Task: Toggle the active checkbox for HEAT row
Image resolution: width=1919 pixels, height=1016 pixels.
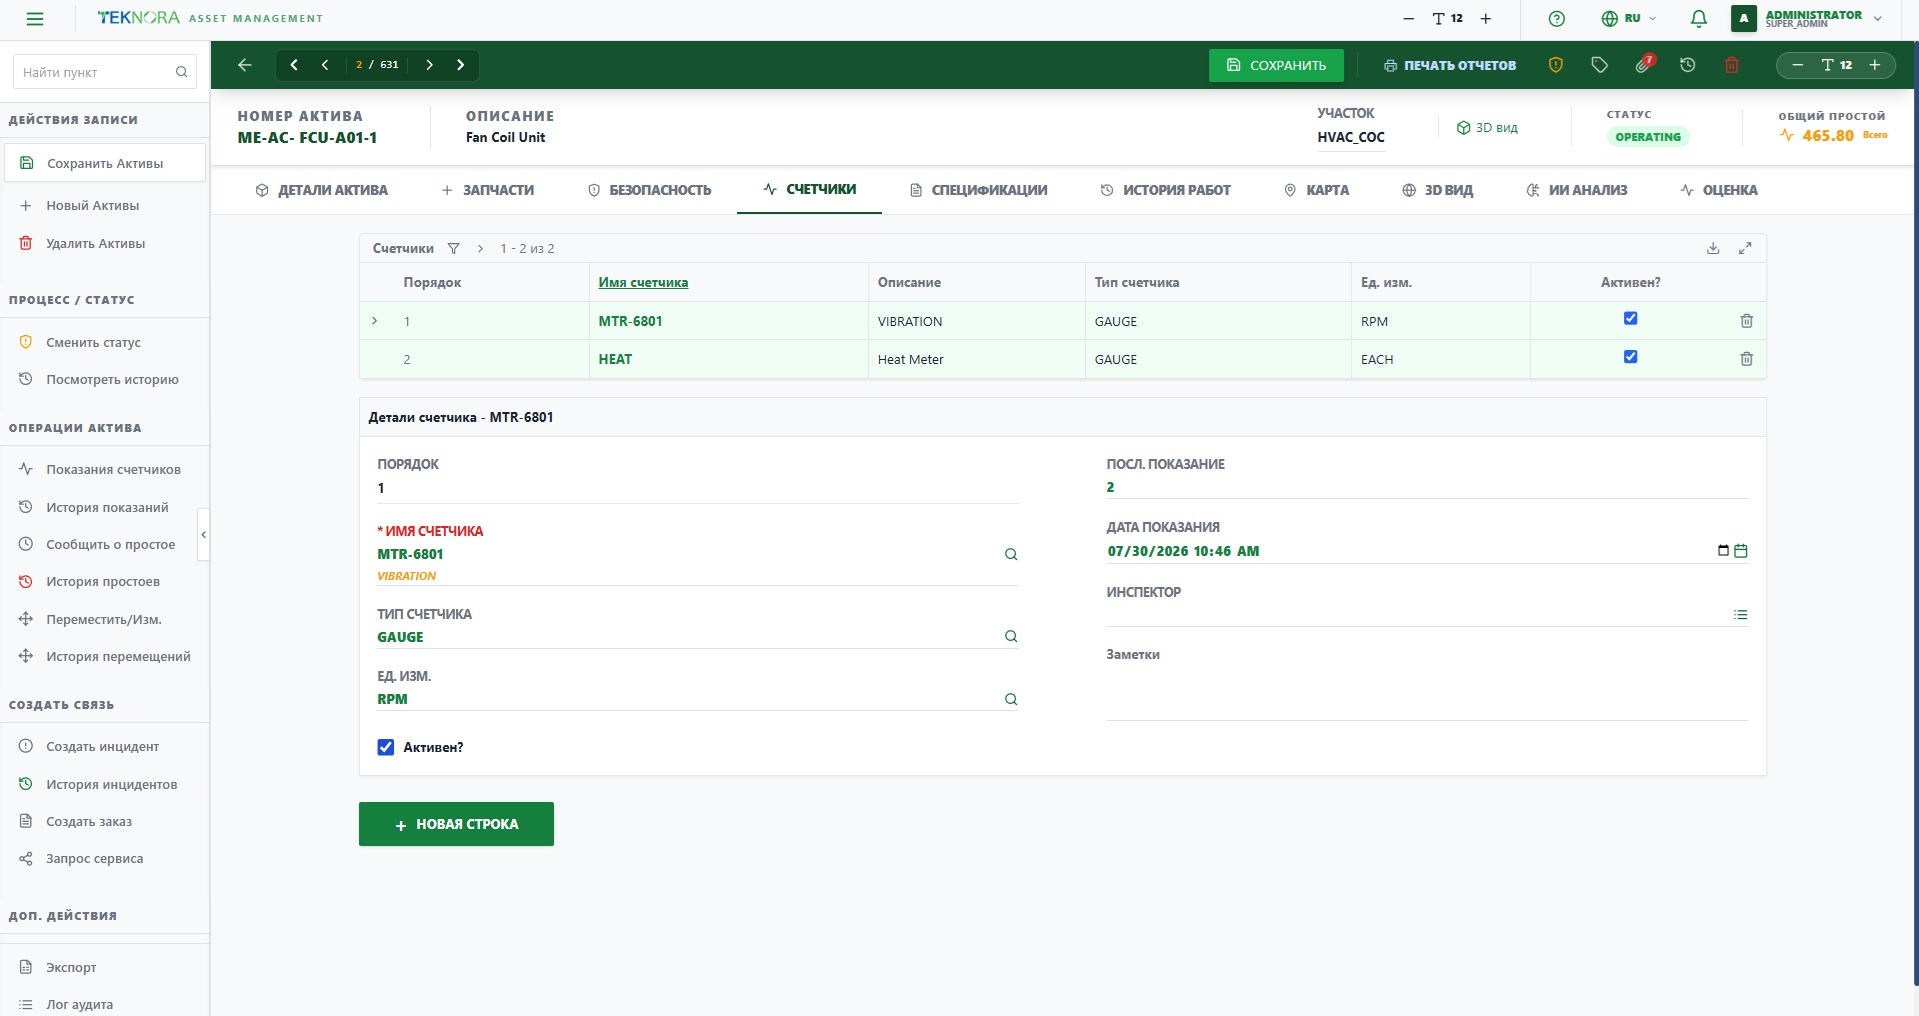Action: click(x=1630, y=357)
